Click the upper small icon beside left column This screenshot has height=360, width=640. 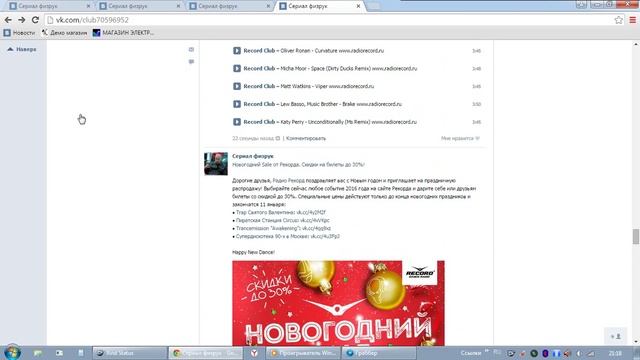click(191, 49)
